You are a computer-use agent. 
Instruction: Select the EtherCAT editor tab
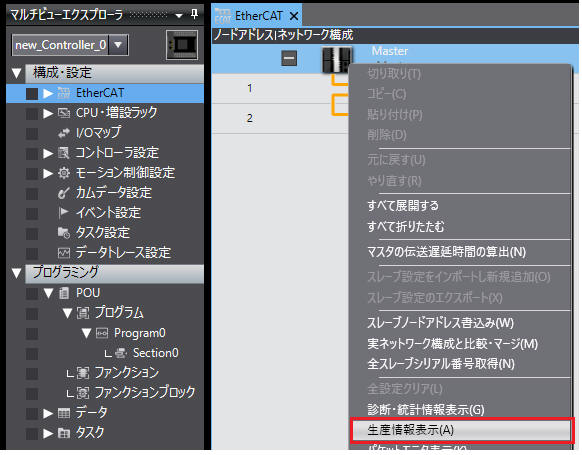click(x=257, y=16)
